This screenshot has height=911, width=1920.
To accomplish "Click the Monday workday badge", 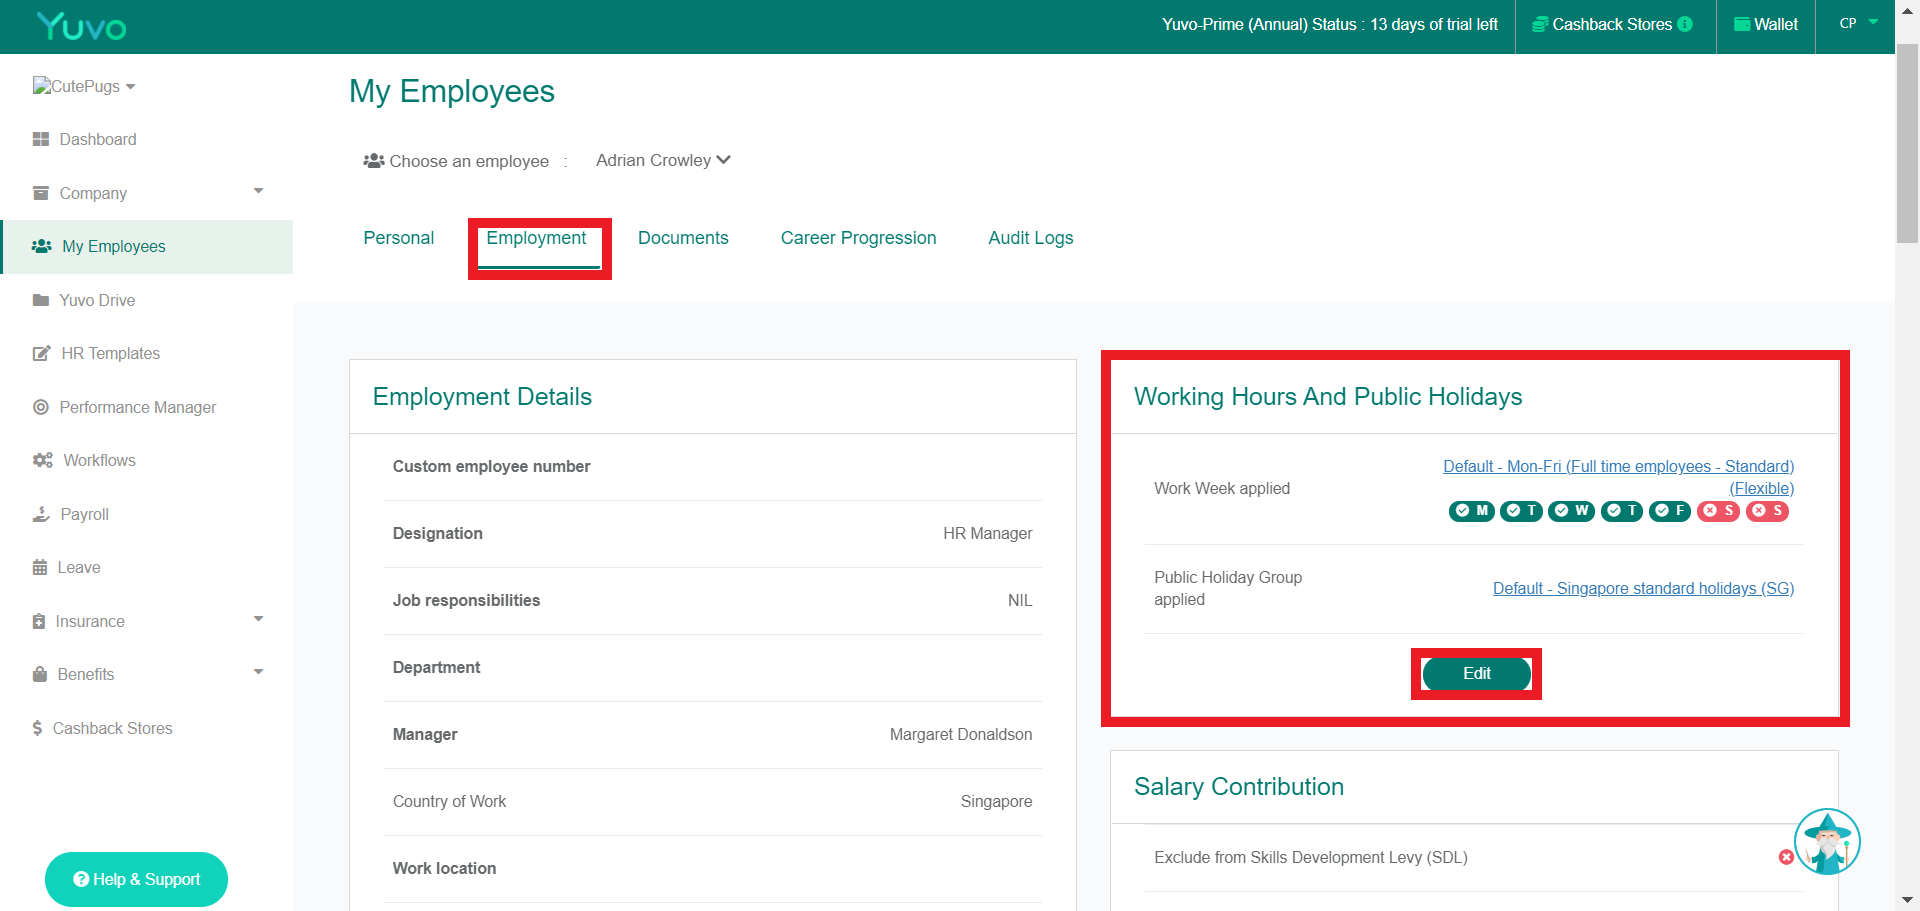I will (x=1472, y=511).
